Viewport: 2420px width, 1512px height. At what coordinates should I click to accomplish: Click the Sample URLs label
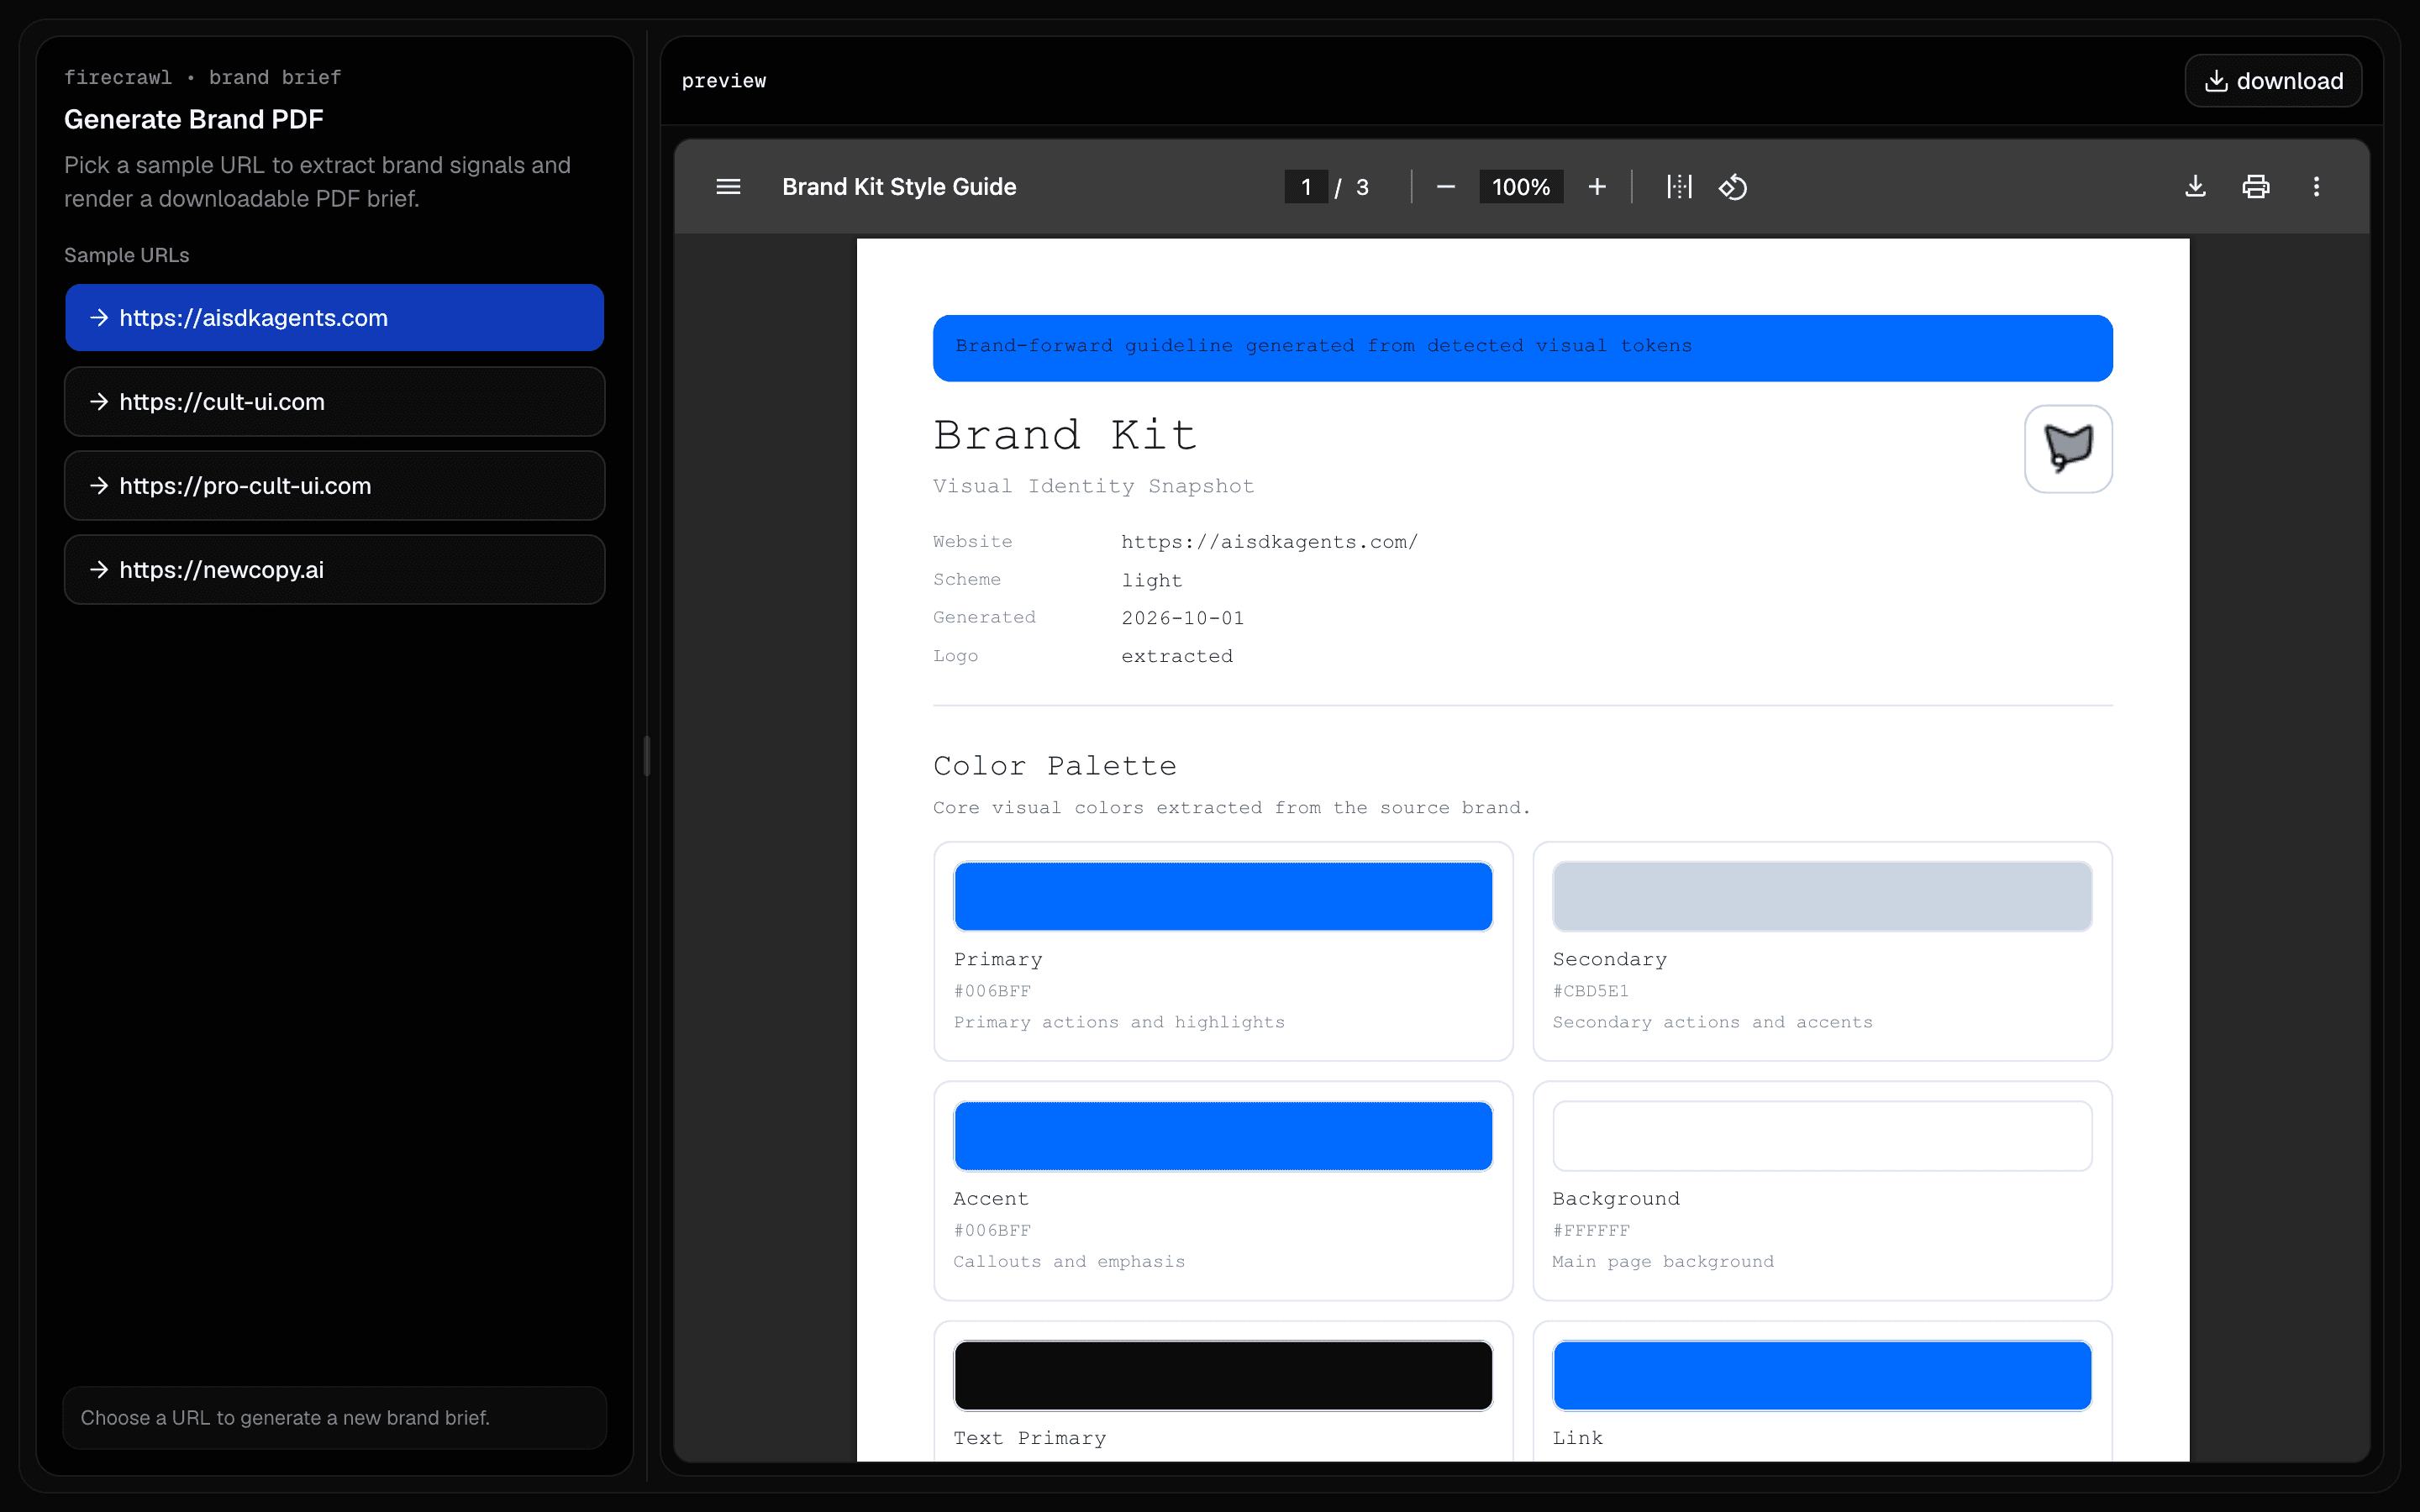pyautogui.click(x=127, y=255)
